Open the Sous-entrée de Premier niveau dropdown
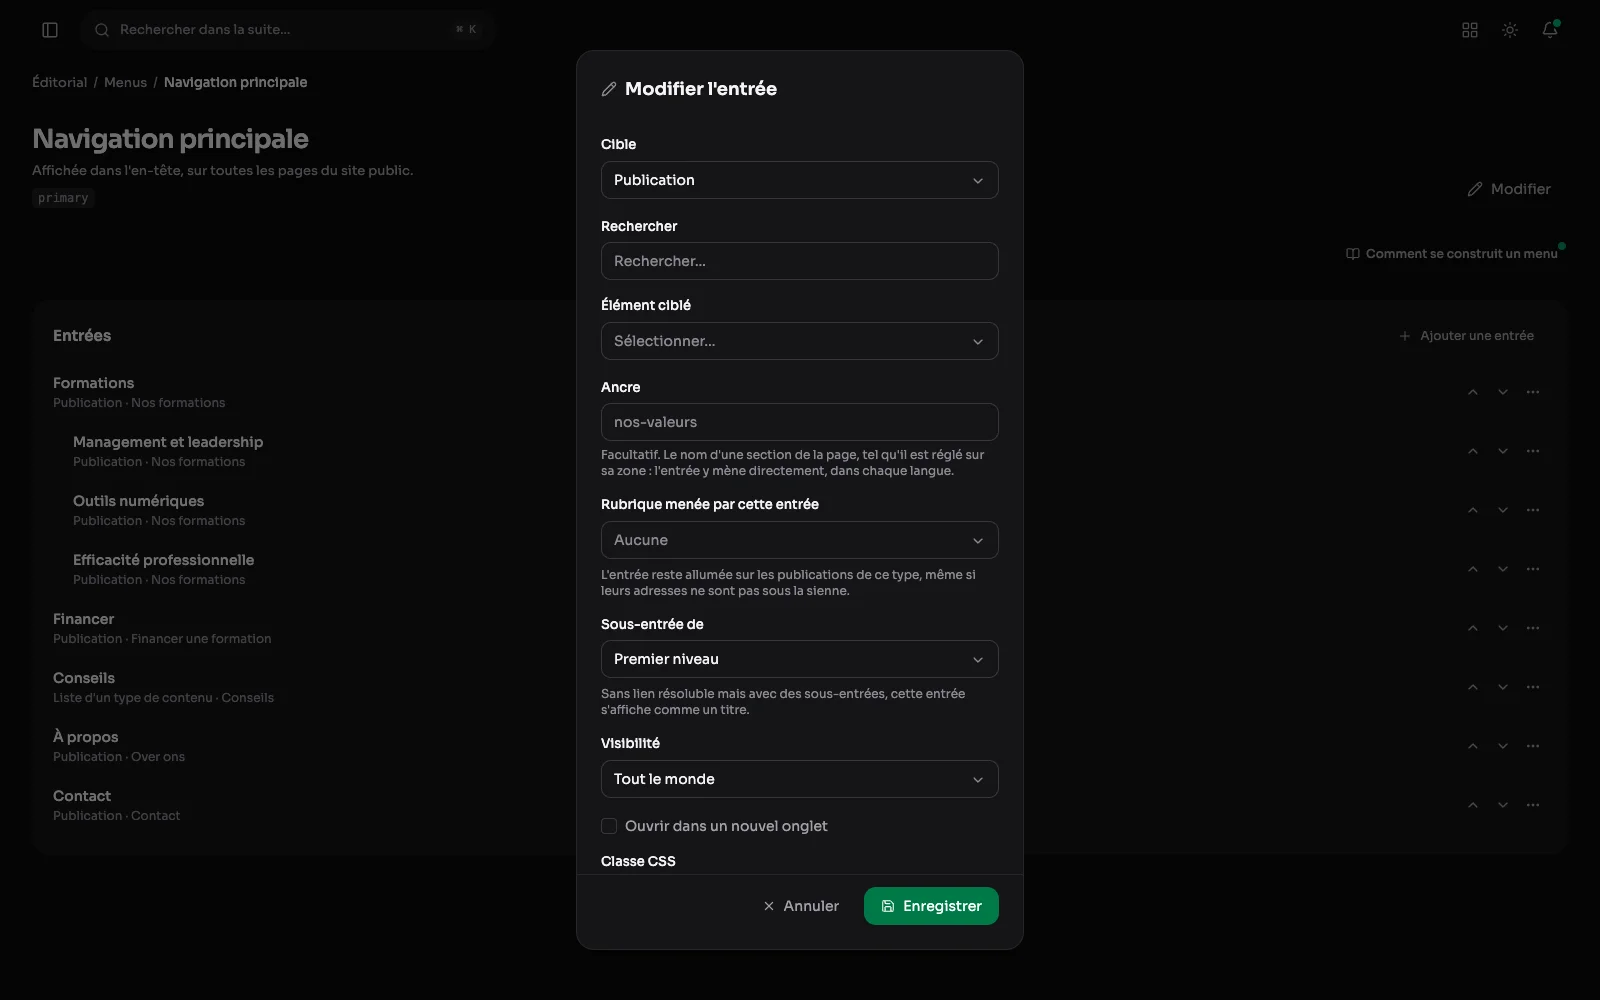 tap(800, 659)
